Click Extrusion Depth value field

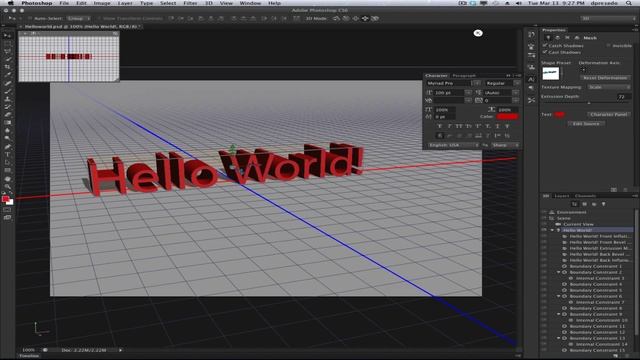[624, 97]
